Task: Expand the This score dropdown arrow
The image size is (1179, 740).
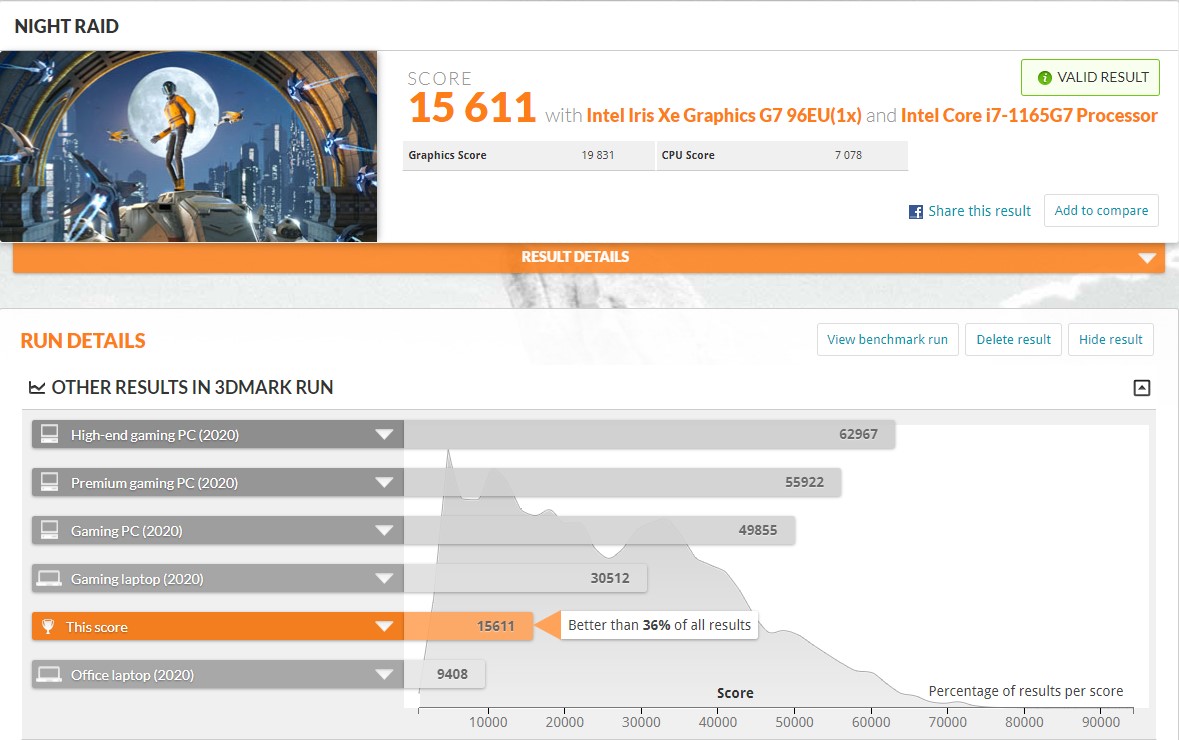Action: [x=384, y=627]
